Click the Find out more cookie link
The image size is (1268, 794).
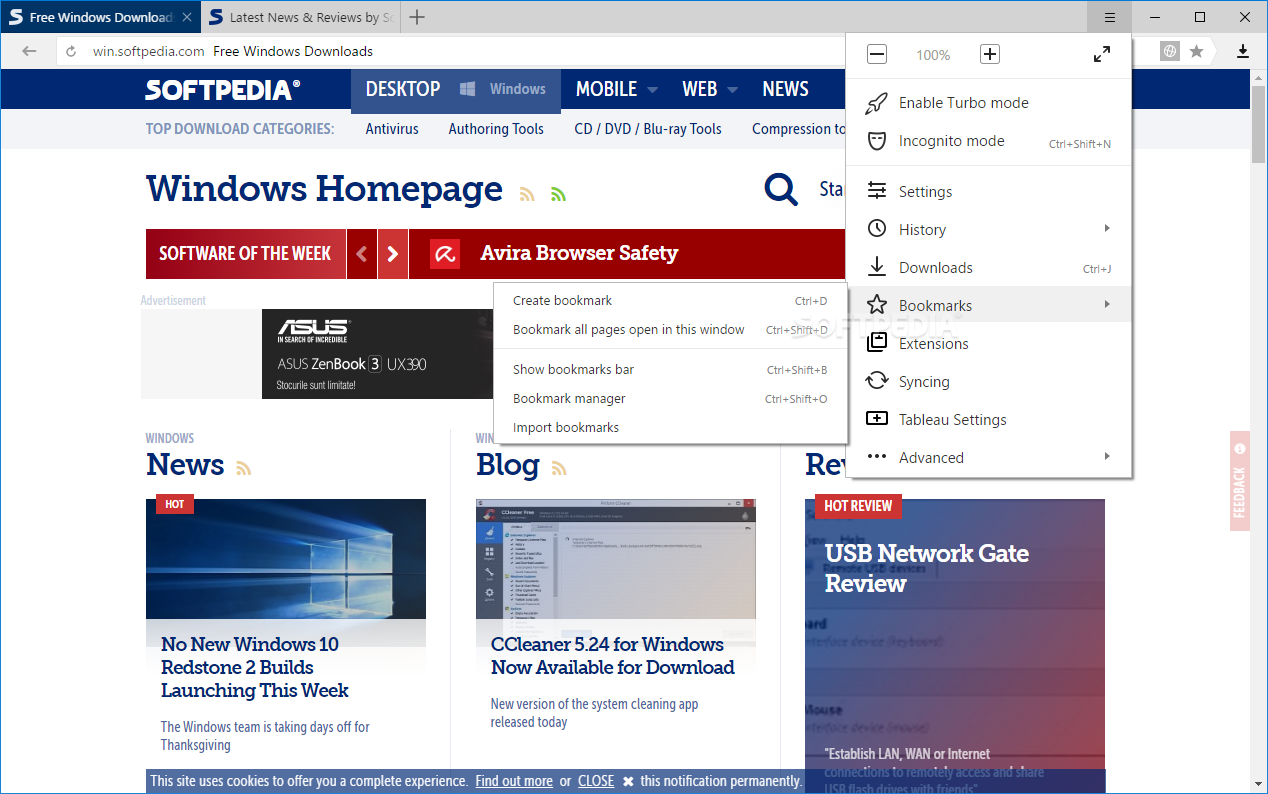point(514,781)
